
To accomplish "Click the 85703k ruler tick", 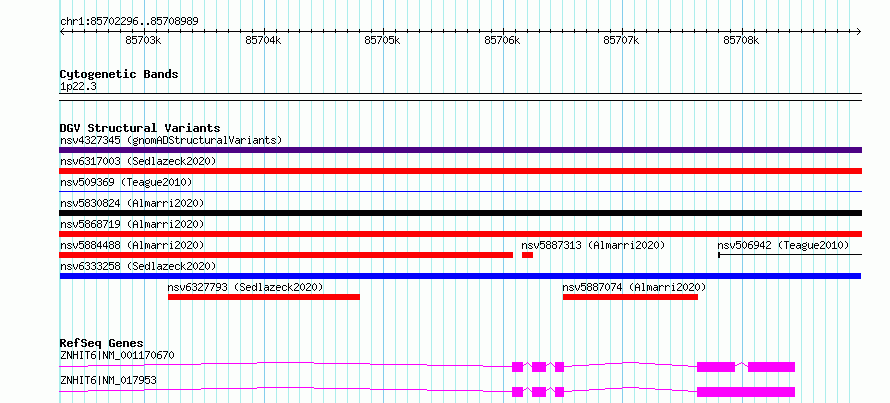I will [144, 40].
